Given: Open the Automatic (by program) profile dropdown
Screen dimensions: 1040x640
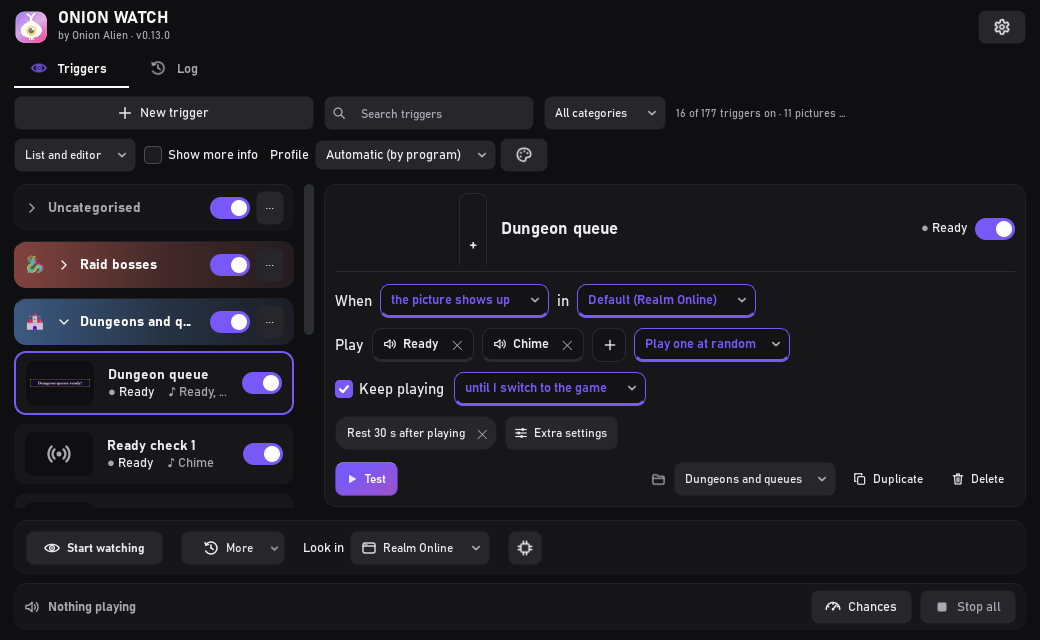Looking at the screenshot, I should tap(405, 155).
